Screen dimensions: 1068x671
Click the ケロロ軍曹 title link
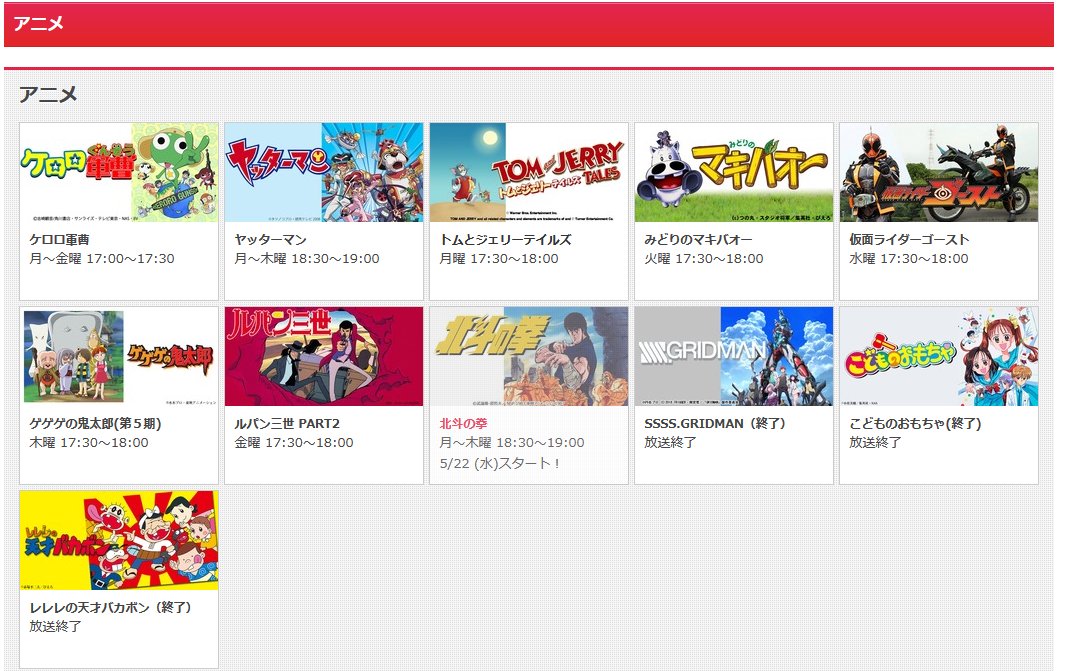point(59,240)
